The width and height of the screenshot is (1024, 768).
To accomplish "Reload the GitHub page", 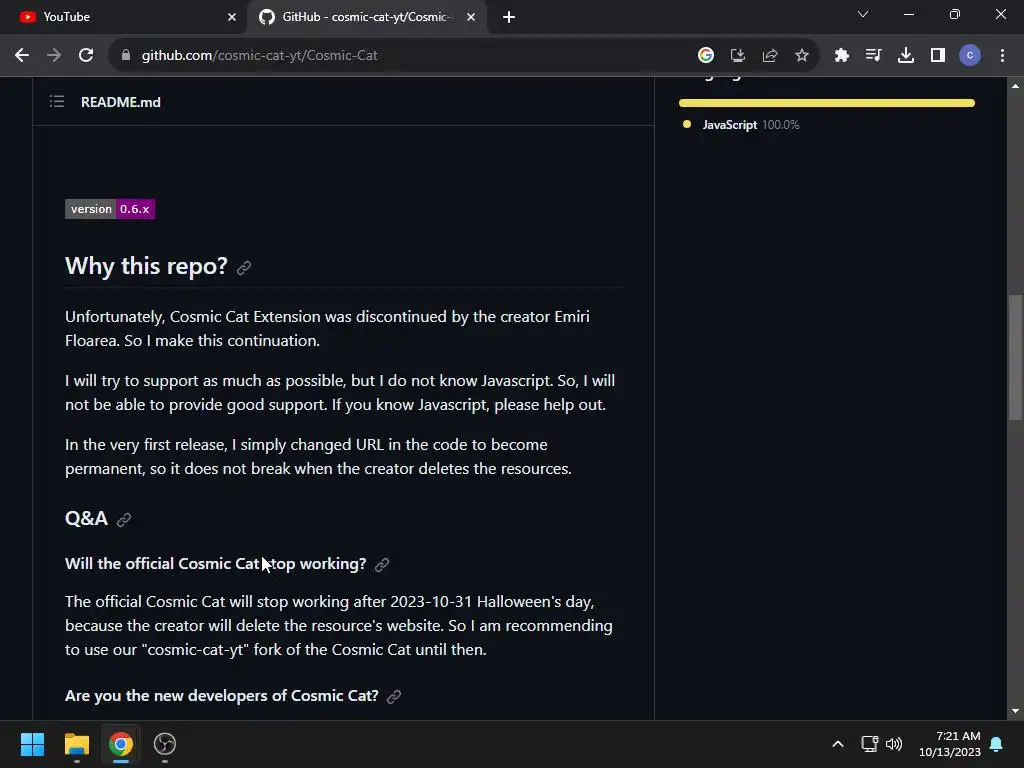I will click(86, 56).
